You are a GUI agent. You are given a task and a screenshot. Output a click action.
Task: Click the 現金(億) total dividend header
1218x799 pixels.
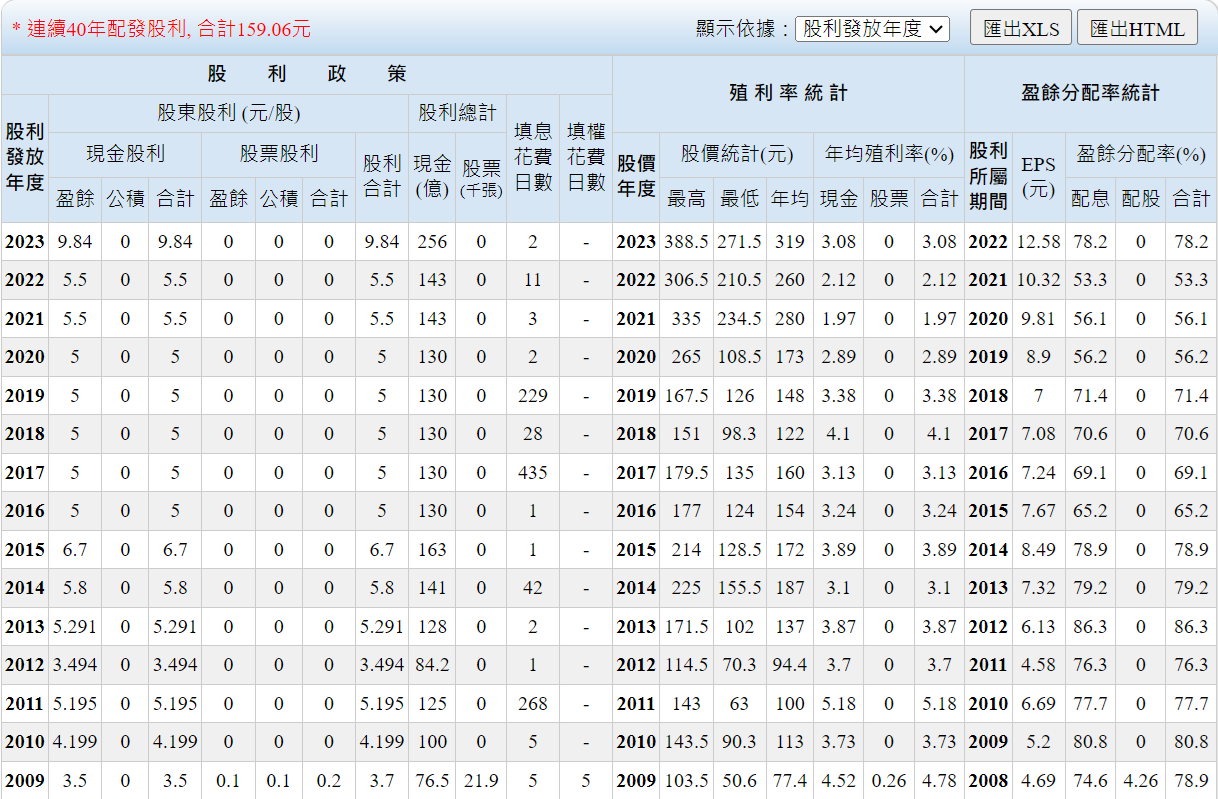coord(432,176)
